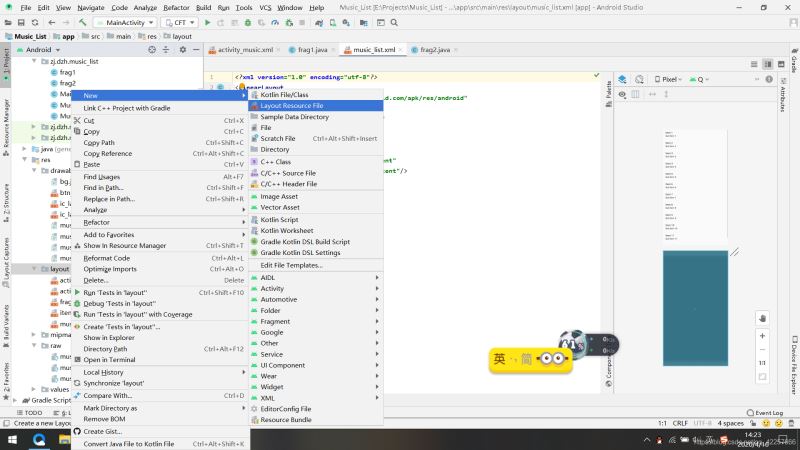This screenshot has width=800, height=450.
Task: Open the TODO tool window button
Action: [x=29, y=412]
